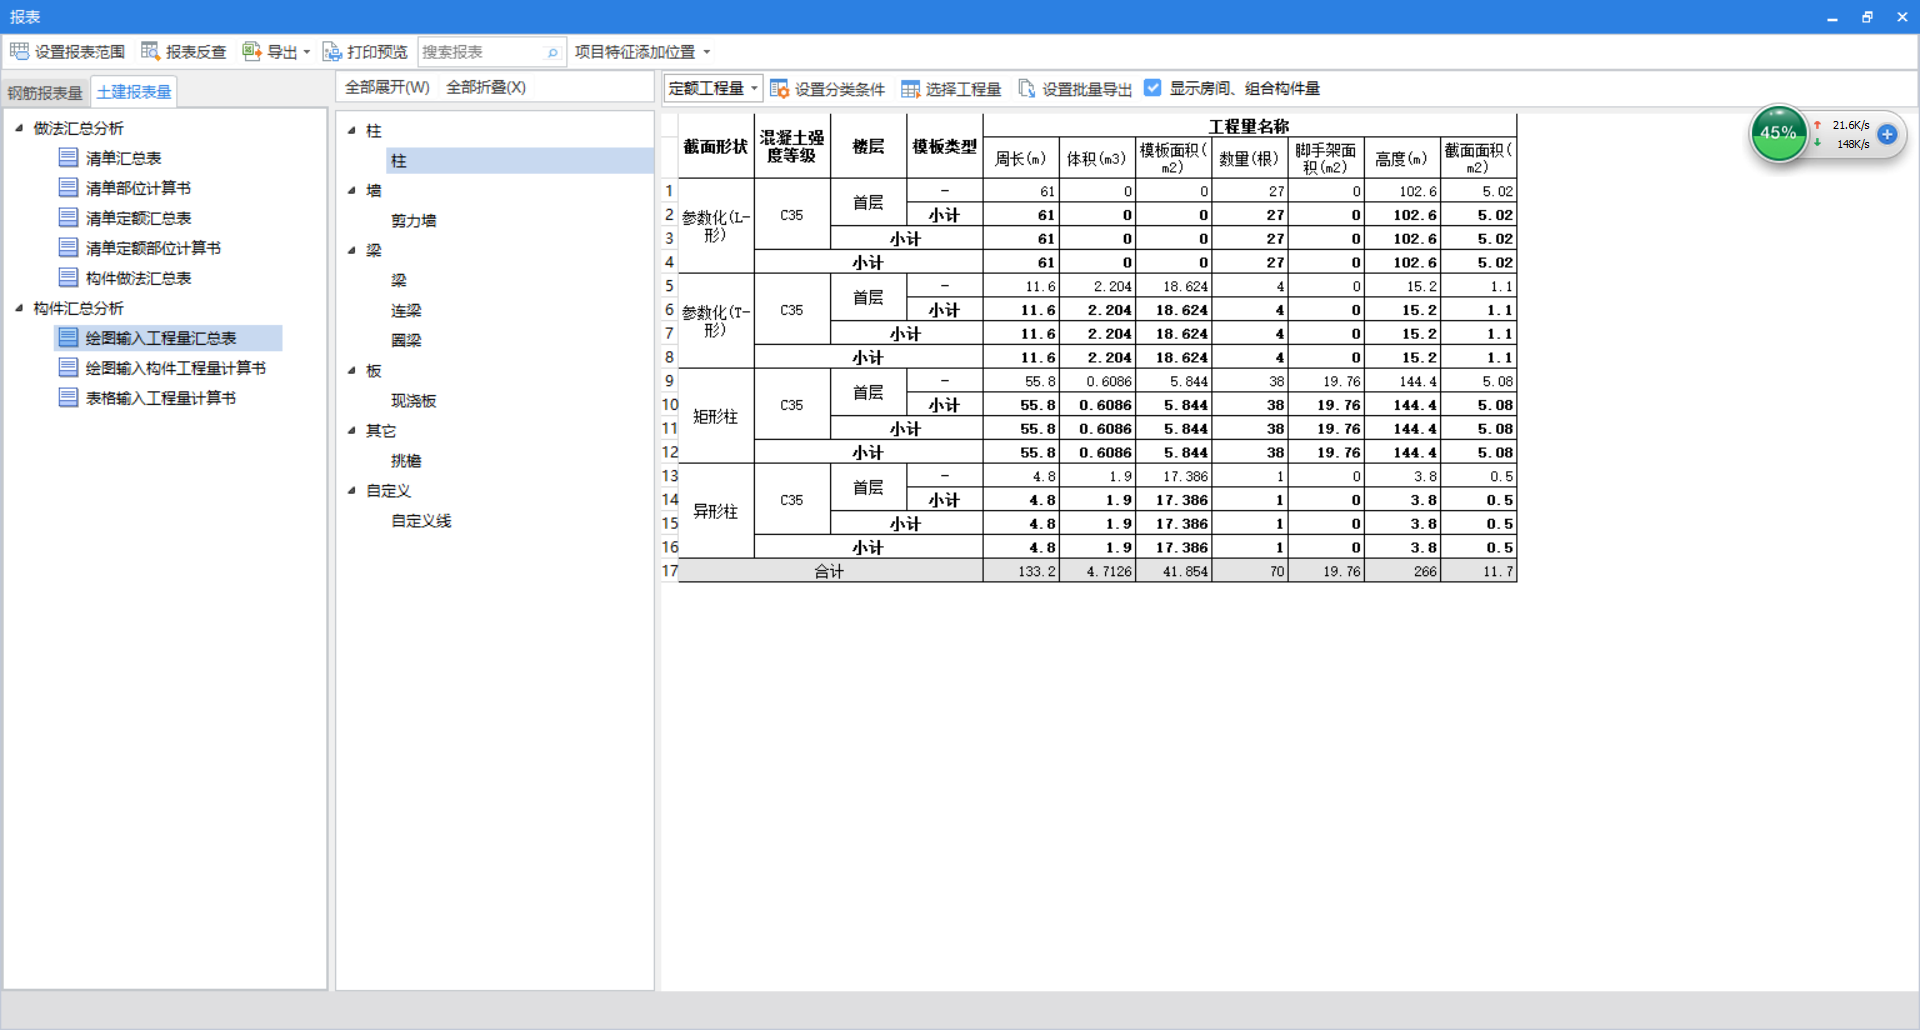The height and width of the screenshot is (1030, 1920).
Task: Select the highlighted 柱 child item
Action: (519, 160)
